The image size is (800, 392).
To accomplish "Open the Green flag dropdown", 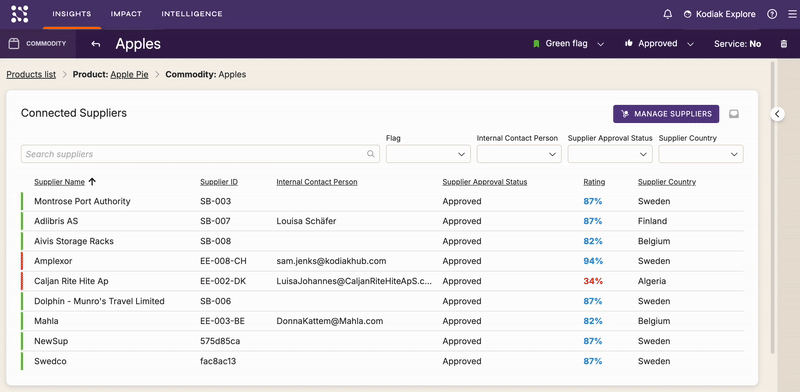I will point(569,44).
